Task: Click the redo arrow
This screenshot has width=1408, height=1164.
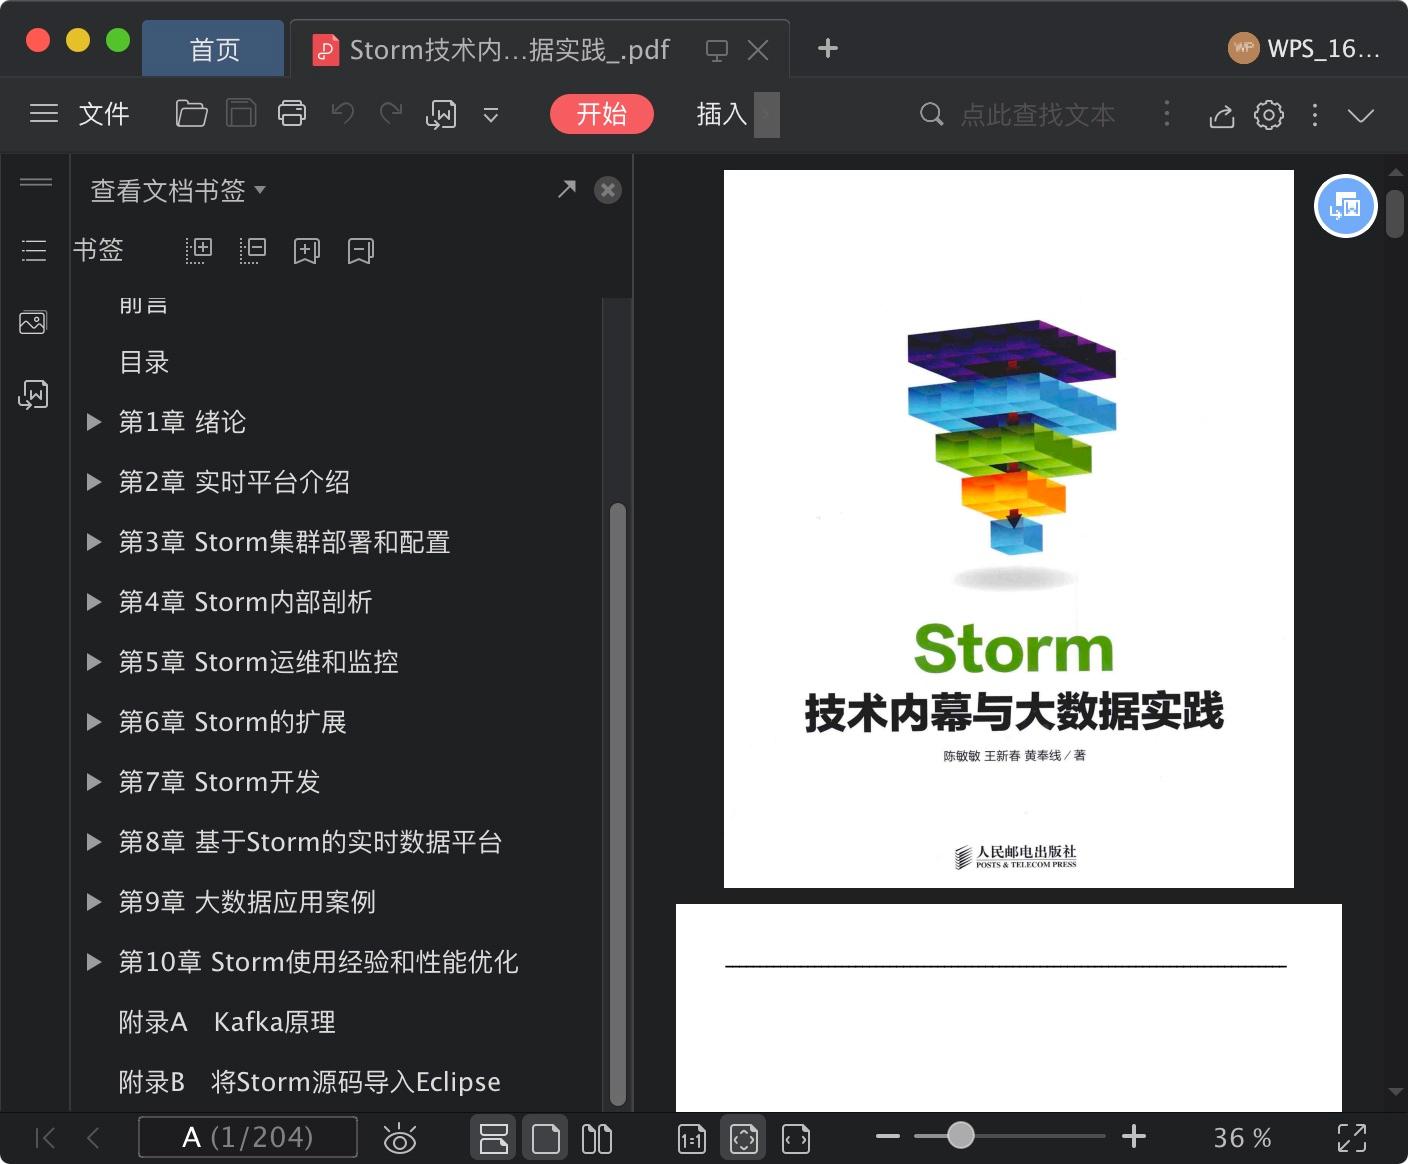Action: pyautogui.click(x=391, y=114)
